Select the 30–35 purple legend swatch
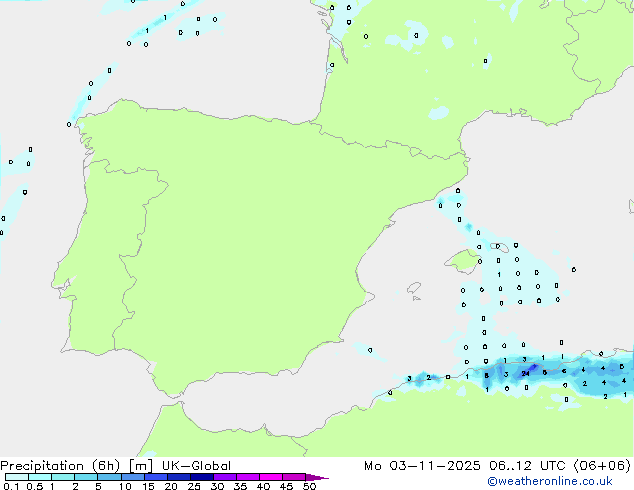The image size is (634, 490). (x=225, y=477)
